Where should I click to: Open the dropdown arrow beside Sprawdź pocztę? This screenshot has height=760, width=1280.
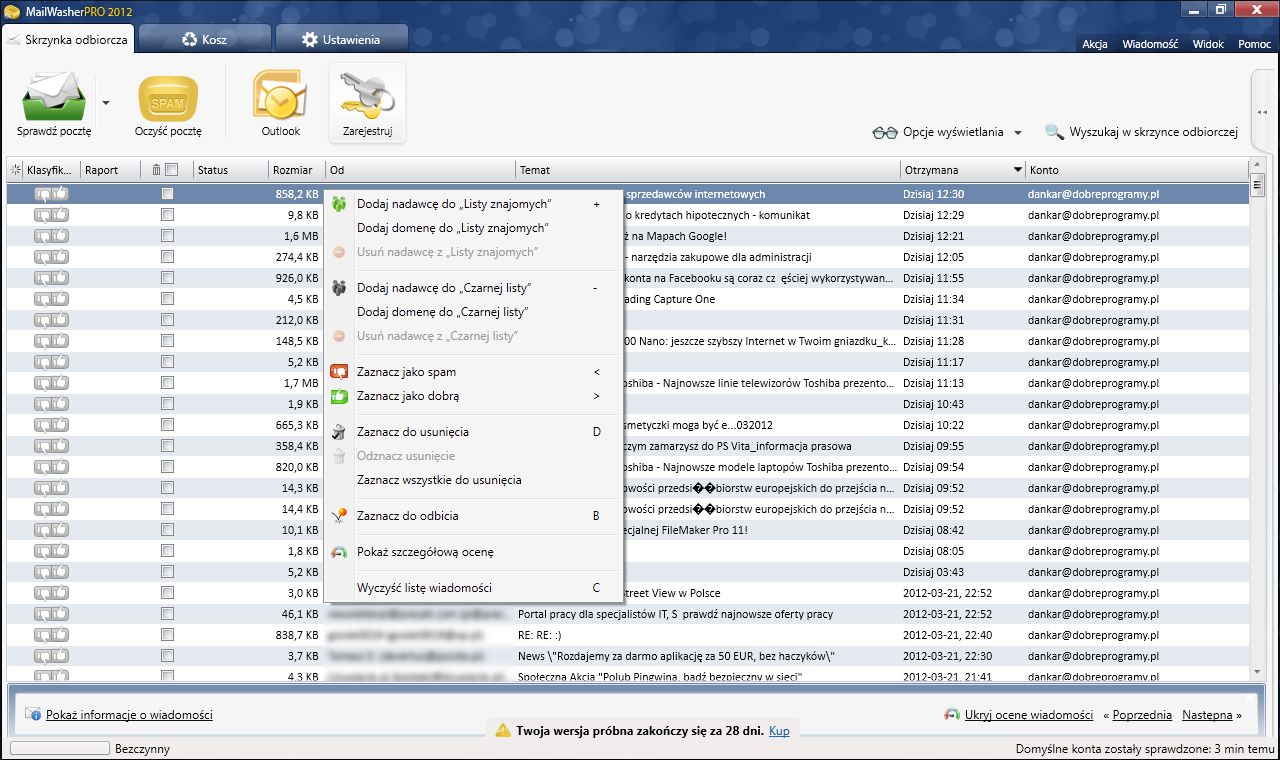click(x=106, y=103)
